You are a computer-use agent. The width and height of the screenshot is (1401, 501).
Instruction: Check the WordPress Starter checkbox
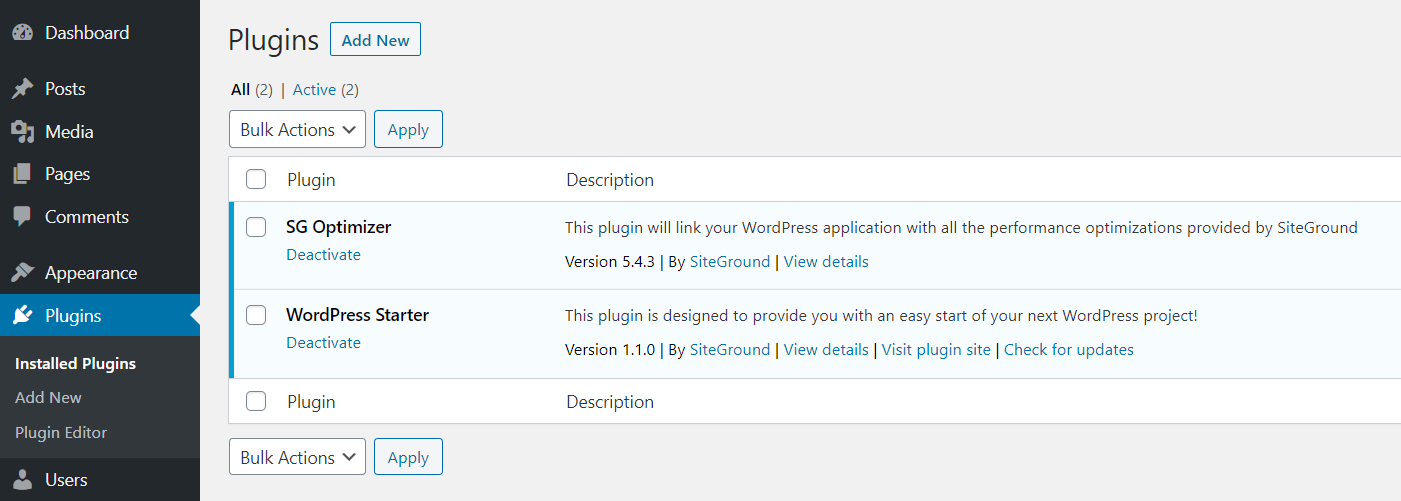[x=256, y=315]
